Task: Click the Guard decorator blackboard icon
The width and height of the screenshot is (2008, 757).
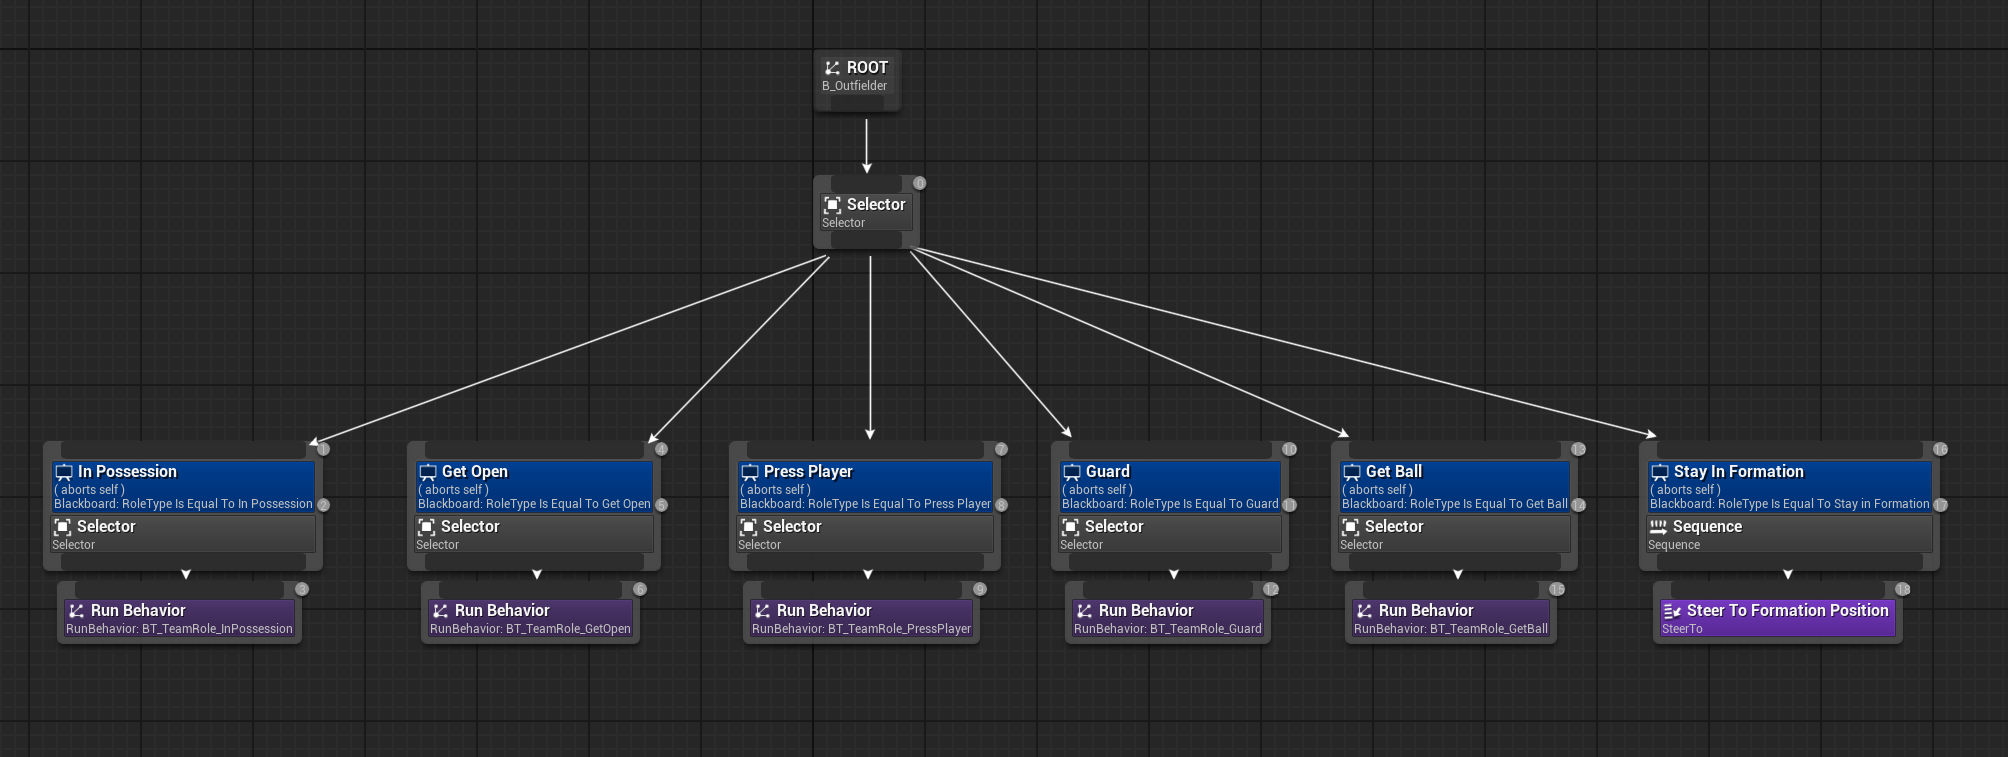Action: point(1072,472)
